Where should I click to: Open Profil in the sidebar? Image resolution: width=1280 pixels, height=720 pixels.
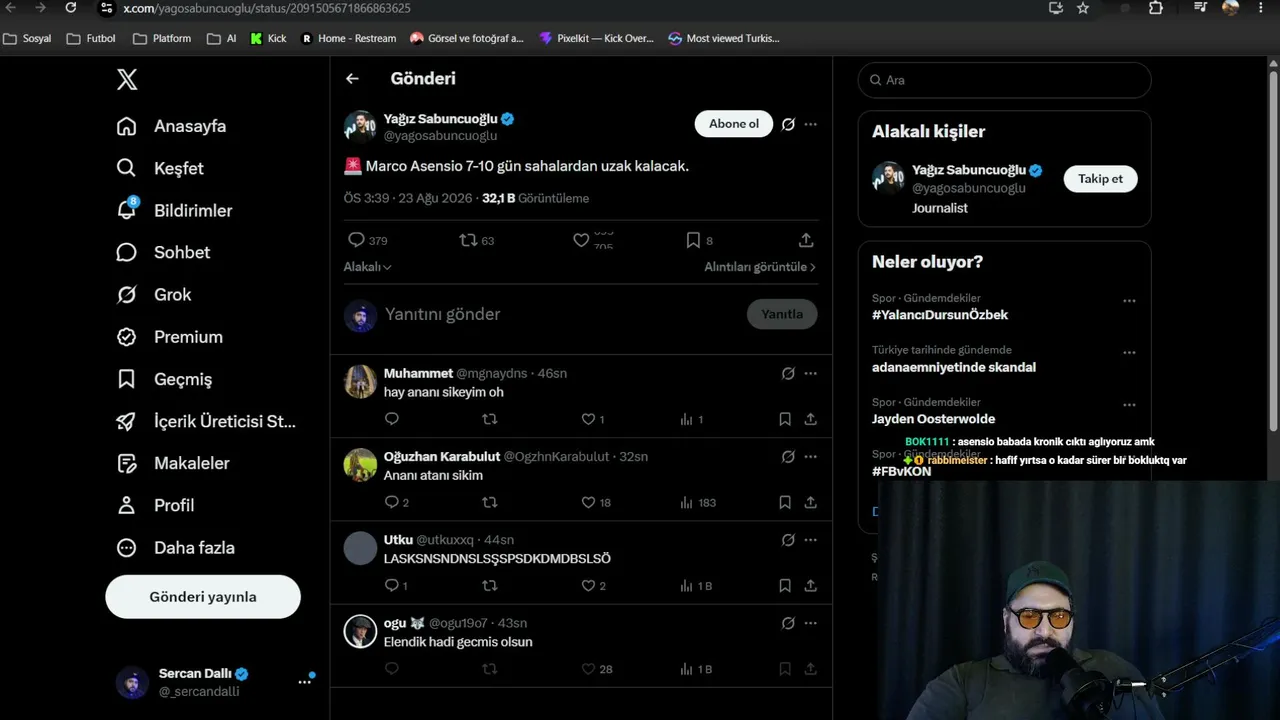[155, 505]
